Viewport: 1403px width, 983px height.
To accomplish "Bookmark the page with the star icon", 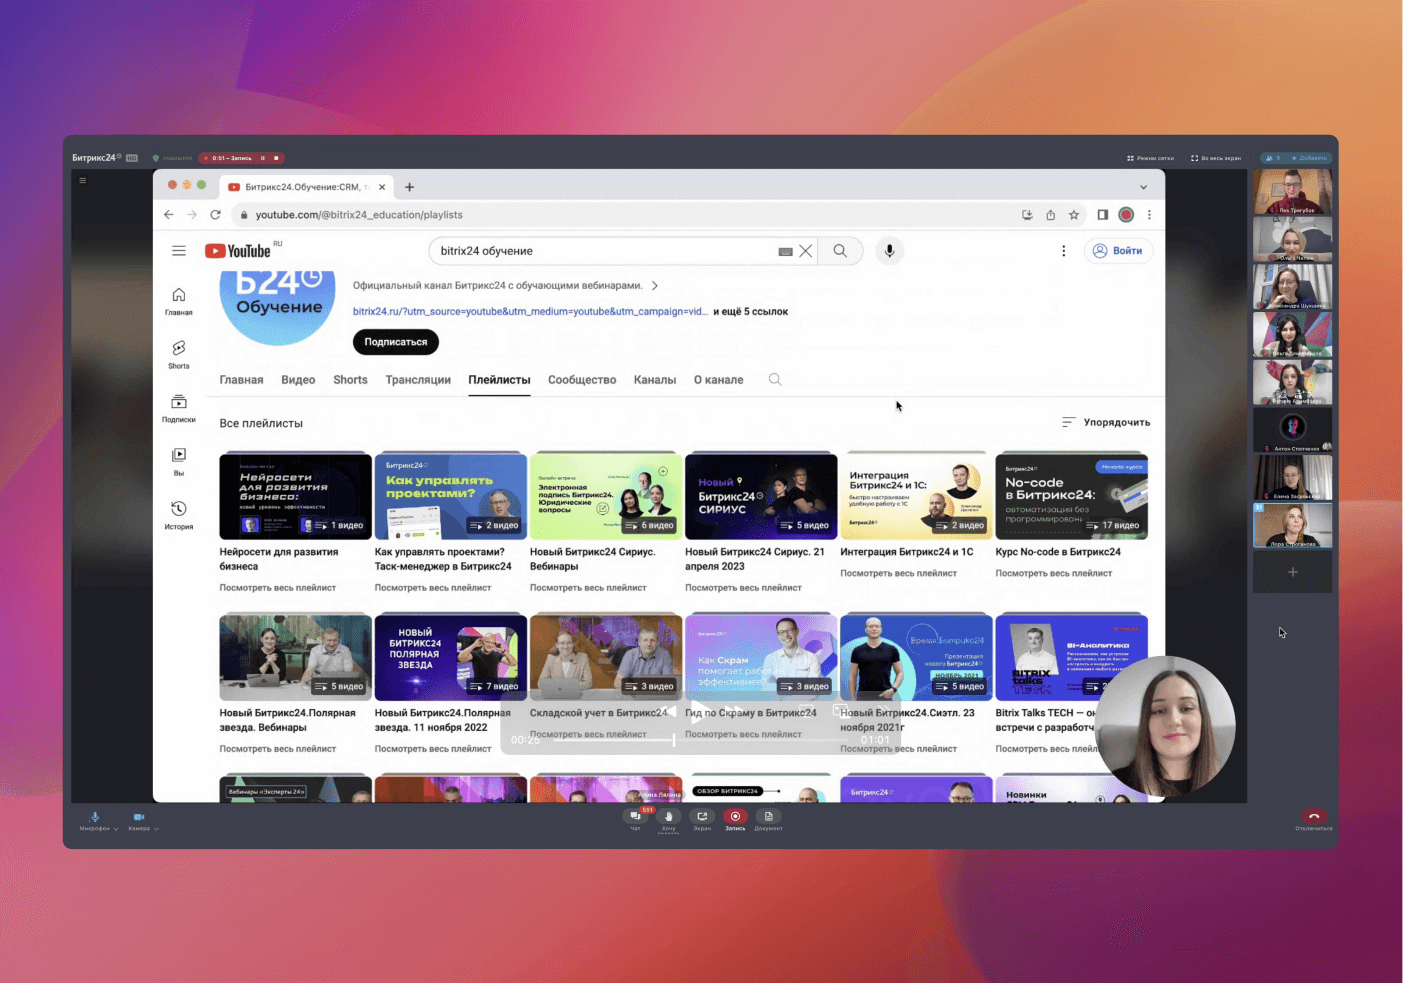I will click(x=1074, y=215).
